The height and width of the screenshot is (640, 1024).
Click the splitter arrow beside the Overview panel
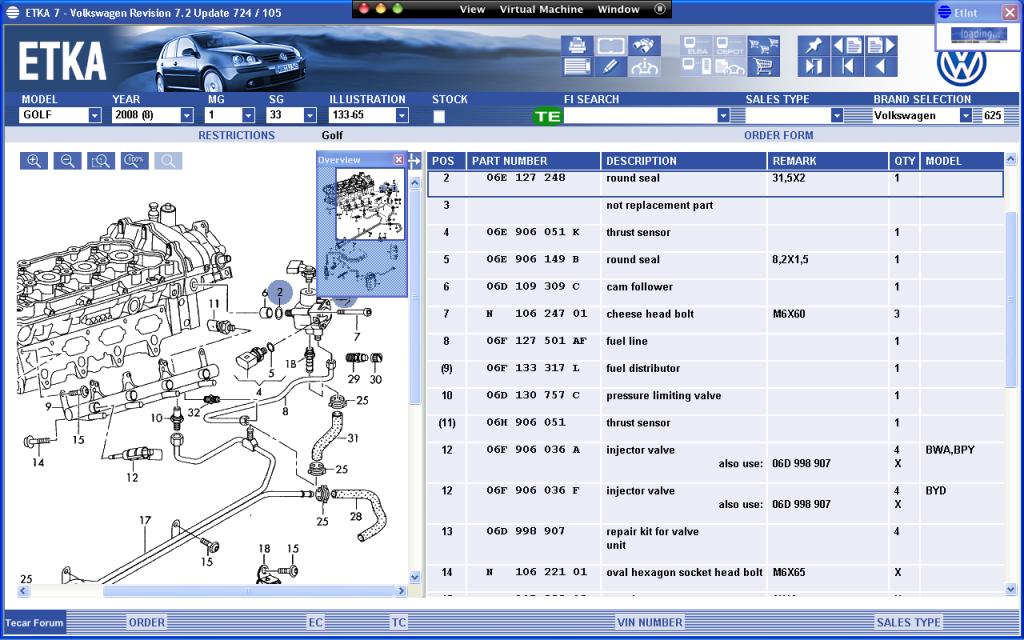[415, 161]
